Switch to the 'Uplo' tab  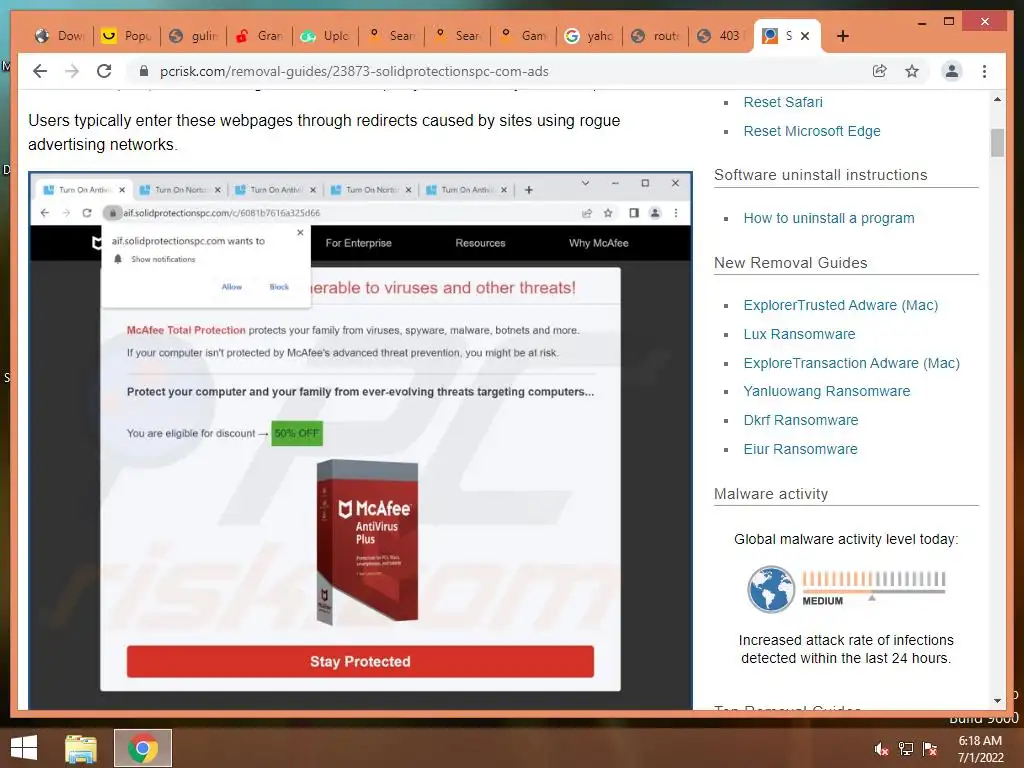click(x=325, y=36)
